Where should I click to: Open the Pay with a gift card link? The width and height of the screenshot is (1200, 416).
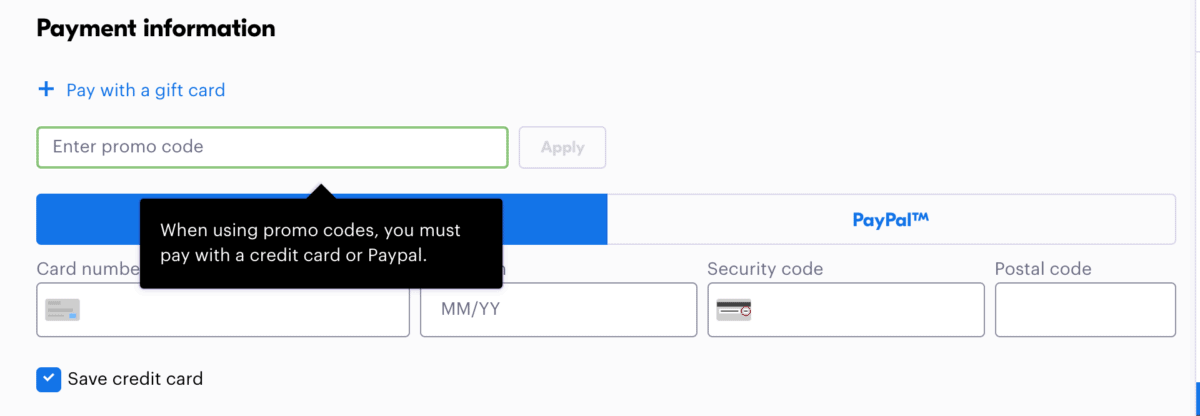click(145, 90)
